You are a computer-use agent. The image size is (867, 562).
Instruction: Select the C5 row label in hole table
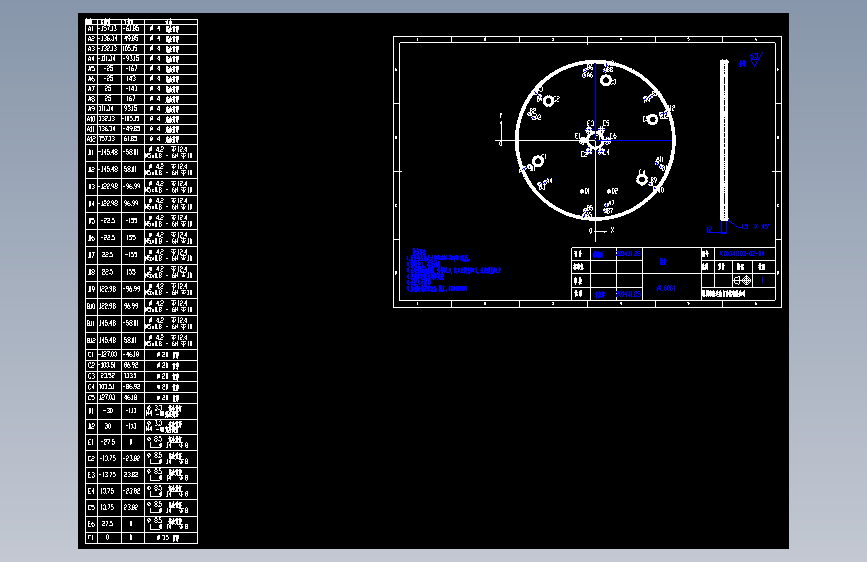(91, 398)
